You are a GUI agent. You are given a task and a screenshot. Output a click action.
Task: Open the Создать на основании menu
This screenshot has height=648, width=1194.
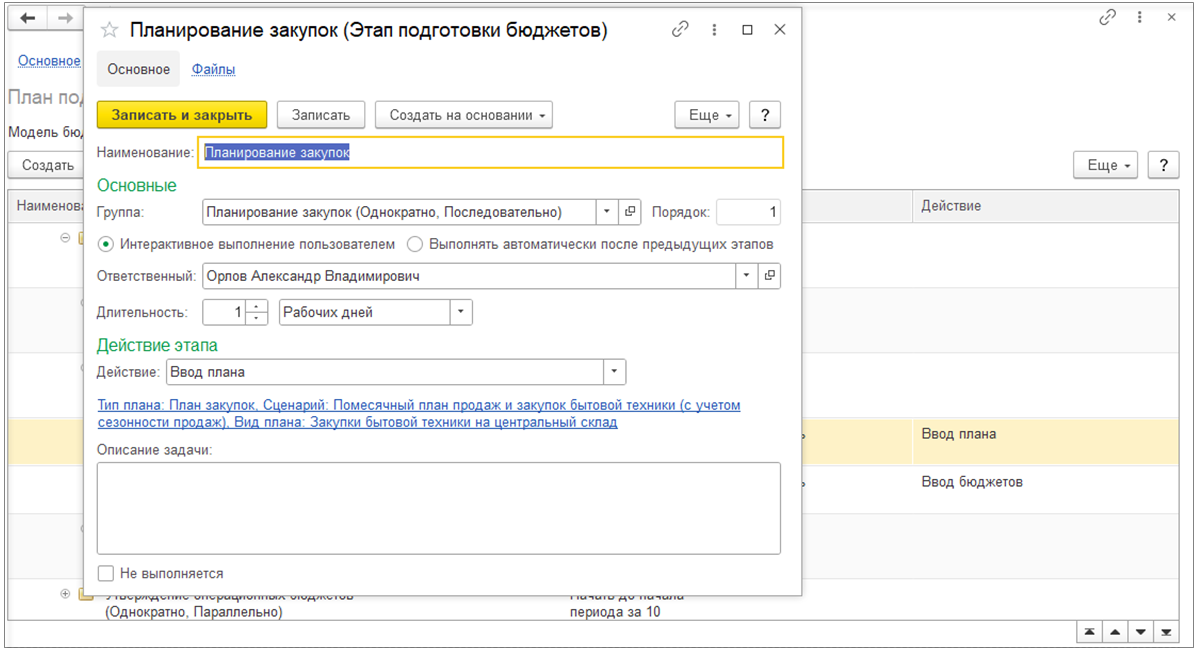pos(464,115)
